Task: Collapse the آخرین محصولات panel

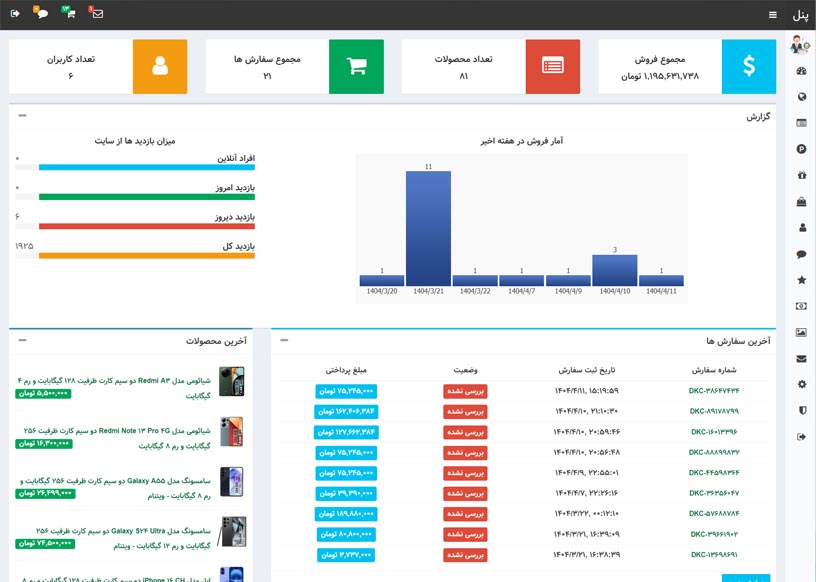Action: point(22,340)
